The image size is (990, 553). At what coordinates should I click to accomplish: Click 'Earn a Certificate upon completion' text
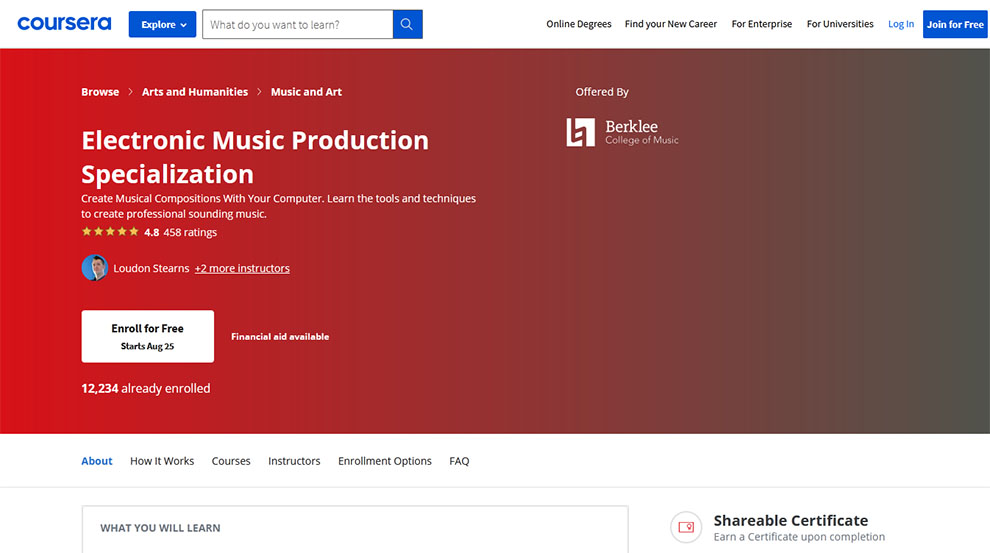pos(799,537)
